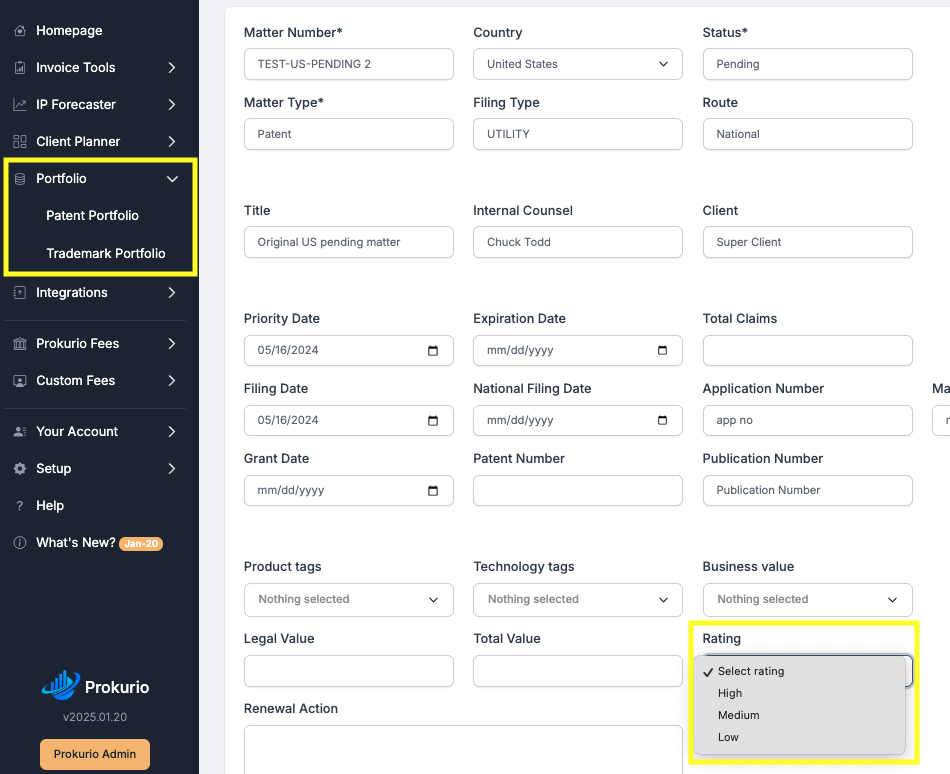Click the Setup gear icon
This screenshot has height=774, width=950.
20,469
